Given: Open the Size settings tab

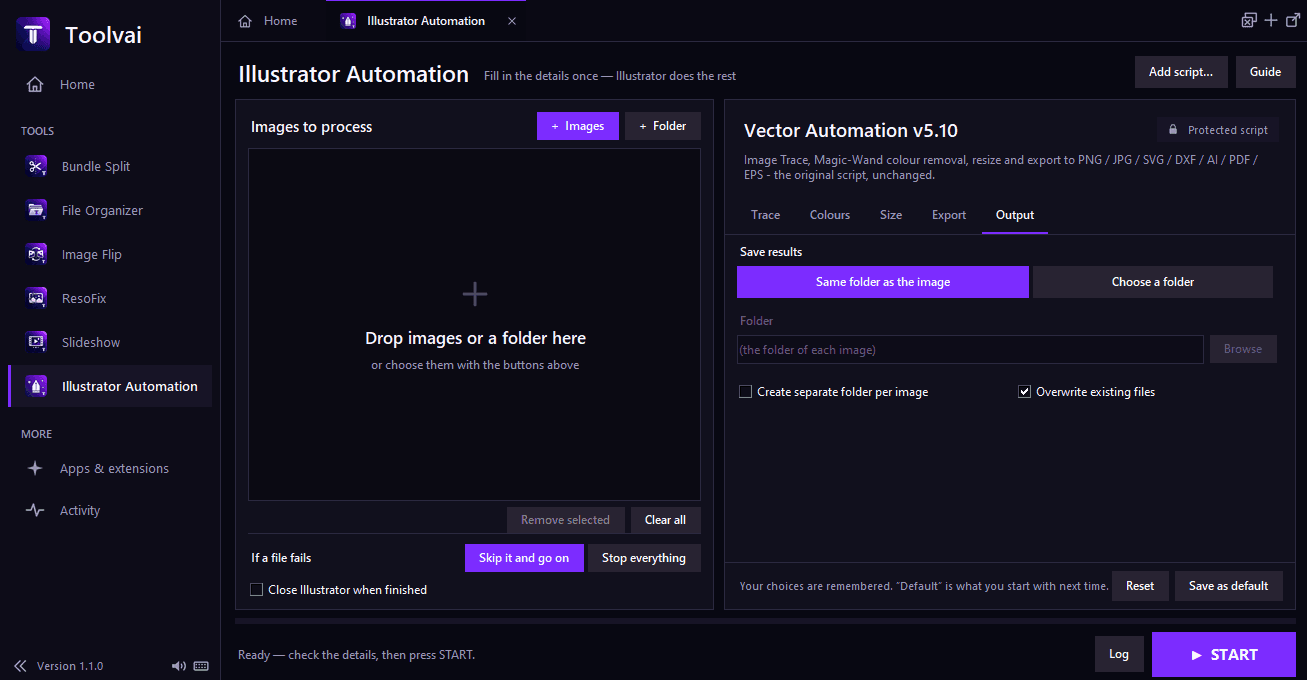Looking at the screenshot, I should click(891, 215).
